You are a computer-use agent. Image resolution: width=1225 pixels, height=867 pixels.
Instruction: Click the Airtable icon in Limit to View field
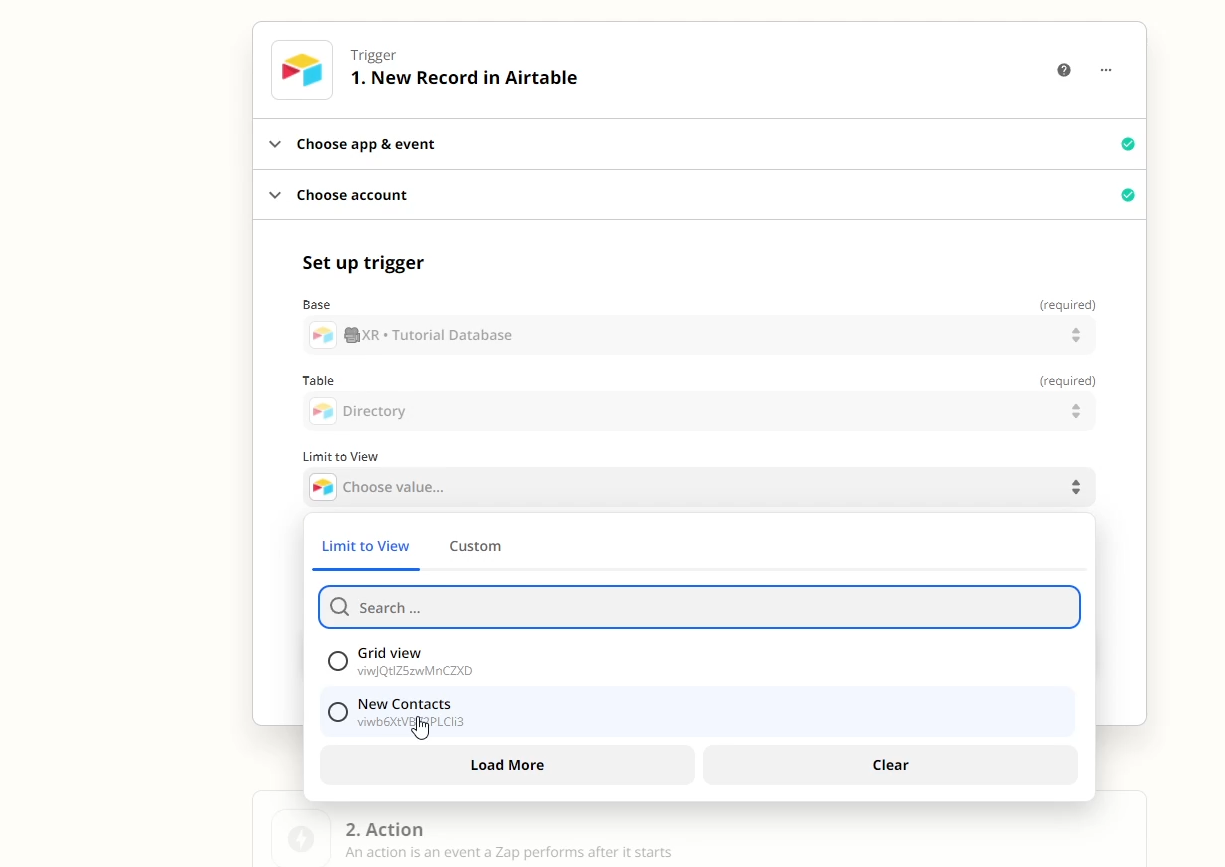(323, 487)
